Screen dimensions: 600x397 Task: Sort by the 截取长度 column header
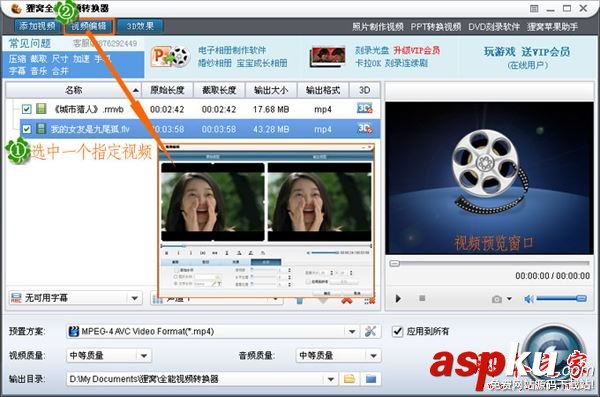coord(219,90)
